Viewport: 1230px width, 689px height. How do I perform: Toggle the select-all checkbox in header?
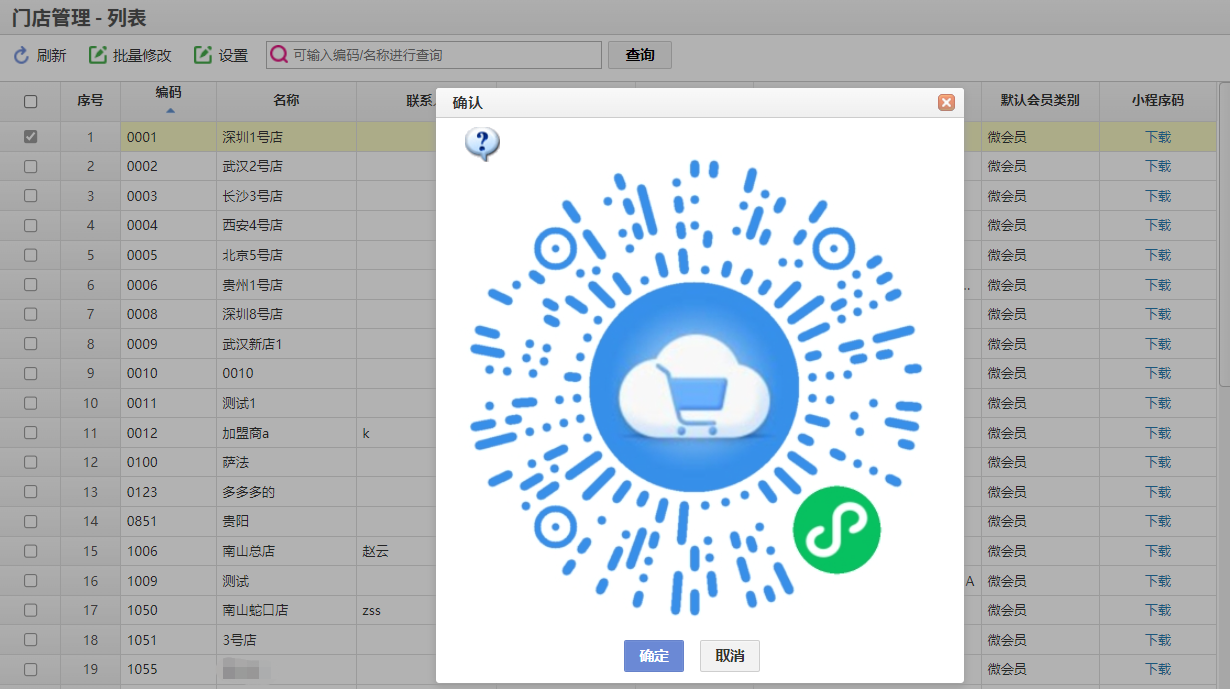[30, 101]
